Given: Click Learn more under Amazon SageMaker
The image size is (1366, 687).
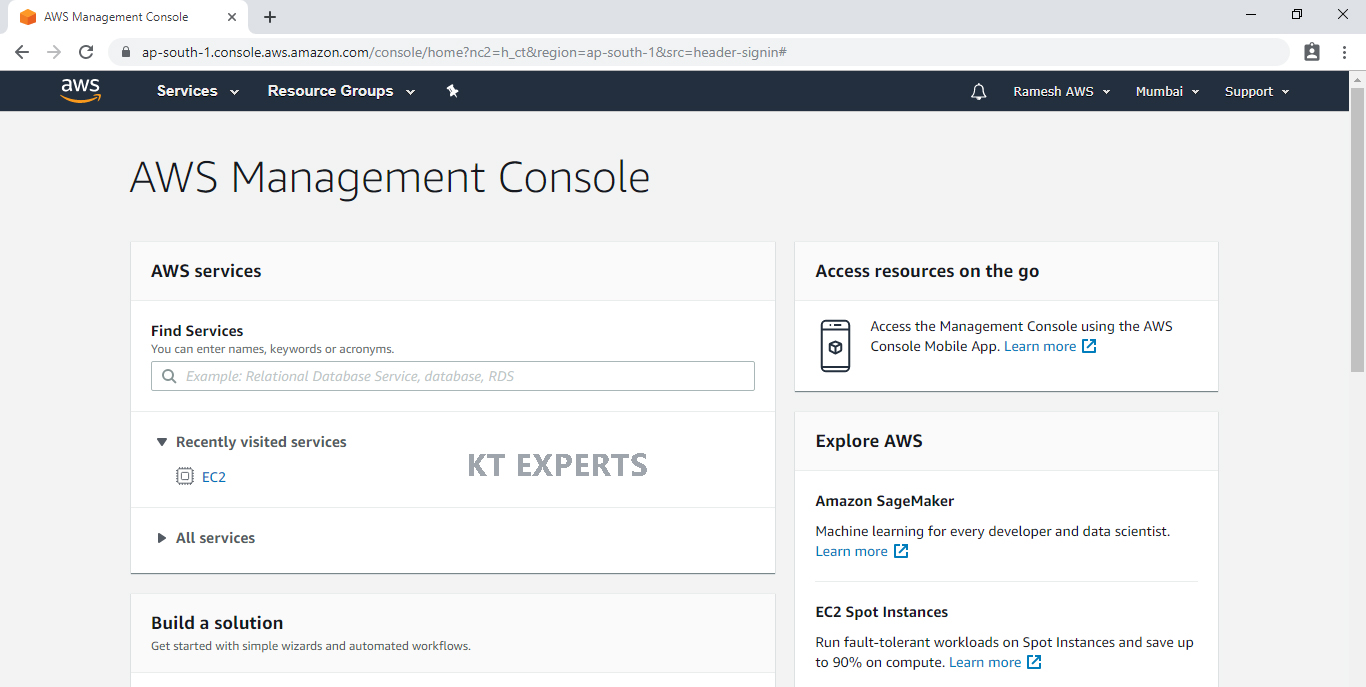Looking at the screenshot, I should click(x=852, y=551).
